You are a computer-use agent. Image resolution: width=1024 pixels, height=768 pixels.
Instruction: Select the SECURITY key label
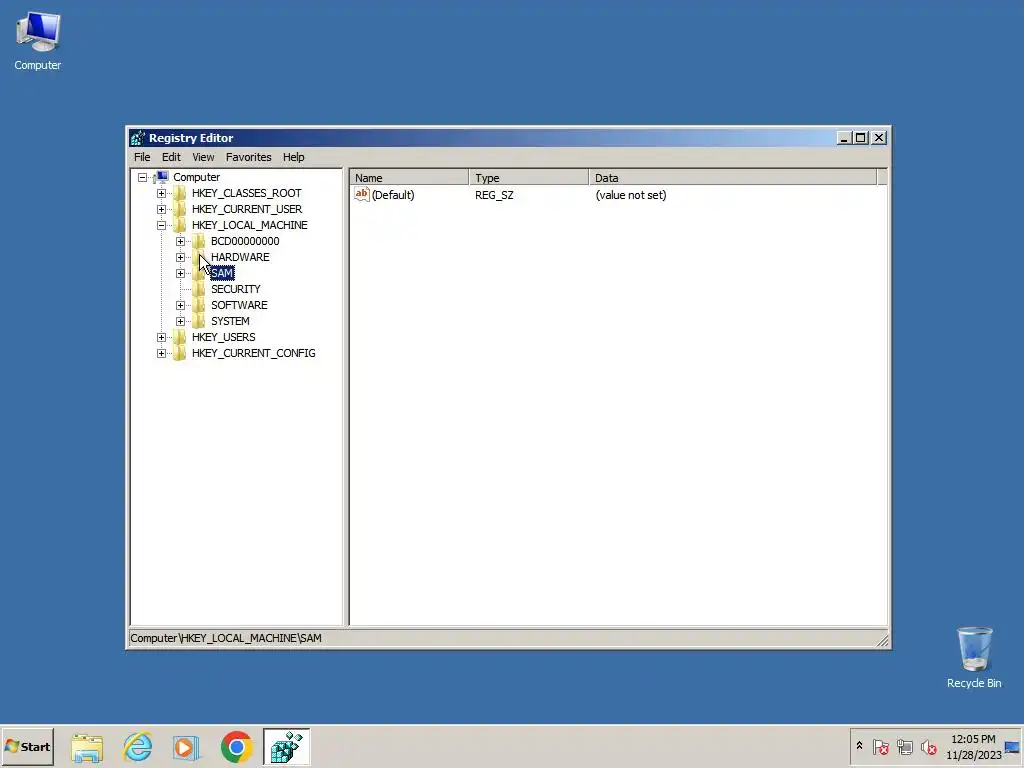click(x=235, y=289)
